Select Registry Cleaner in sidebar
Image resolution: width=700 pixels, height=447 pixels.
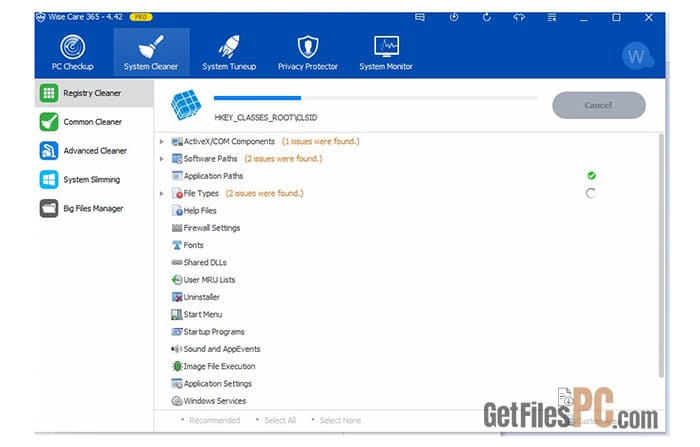coord(94,93)
